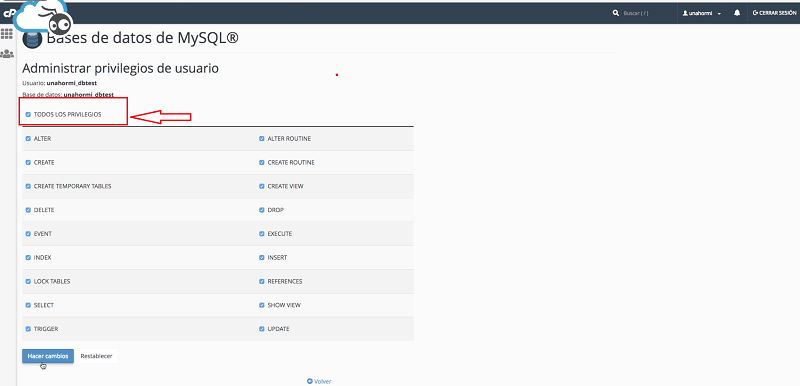Follow the Volver link
The width and height of the screenshot is (800, 386).
pos(319,381)
